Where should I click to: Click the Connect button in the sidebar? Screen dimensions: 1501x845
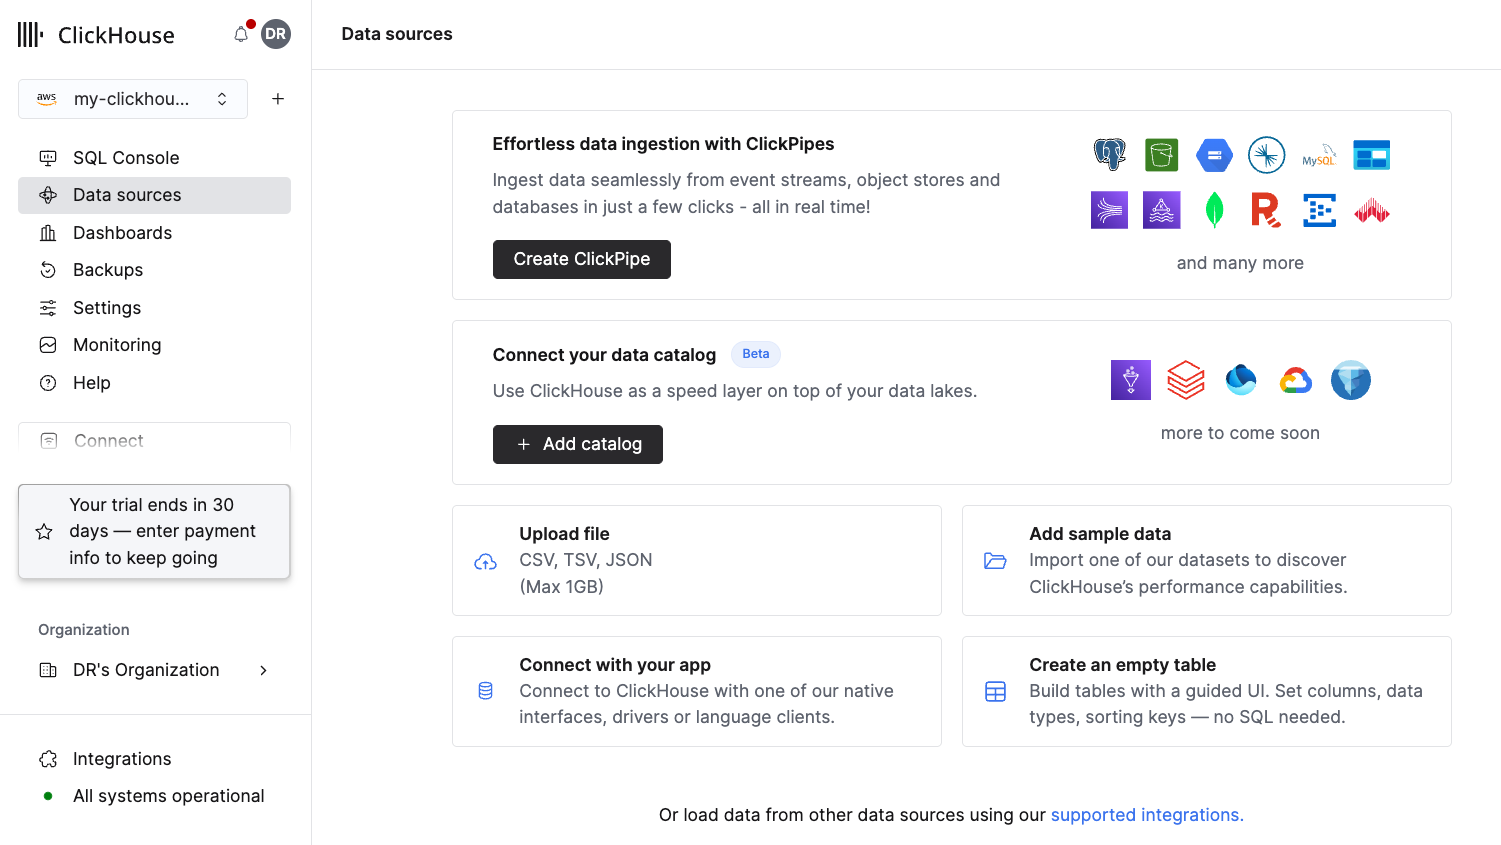(x=154, y=440)
